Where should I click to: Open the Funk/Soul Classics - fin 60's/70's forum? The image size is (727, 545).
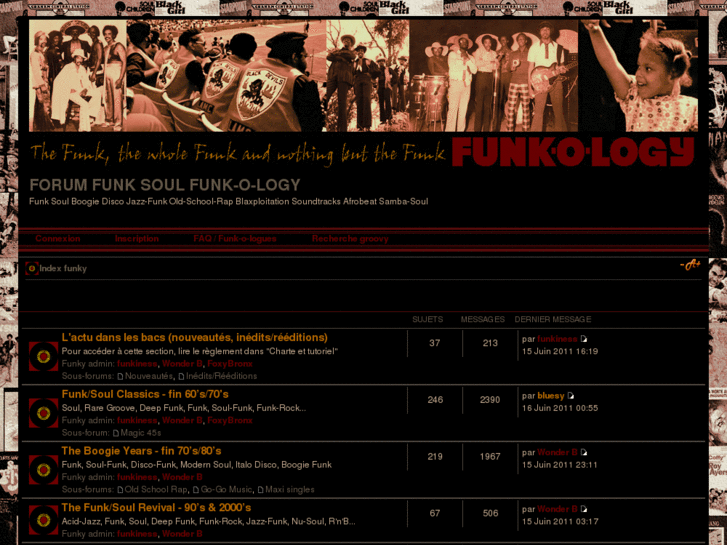coord(145,394)
